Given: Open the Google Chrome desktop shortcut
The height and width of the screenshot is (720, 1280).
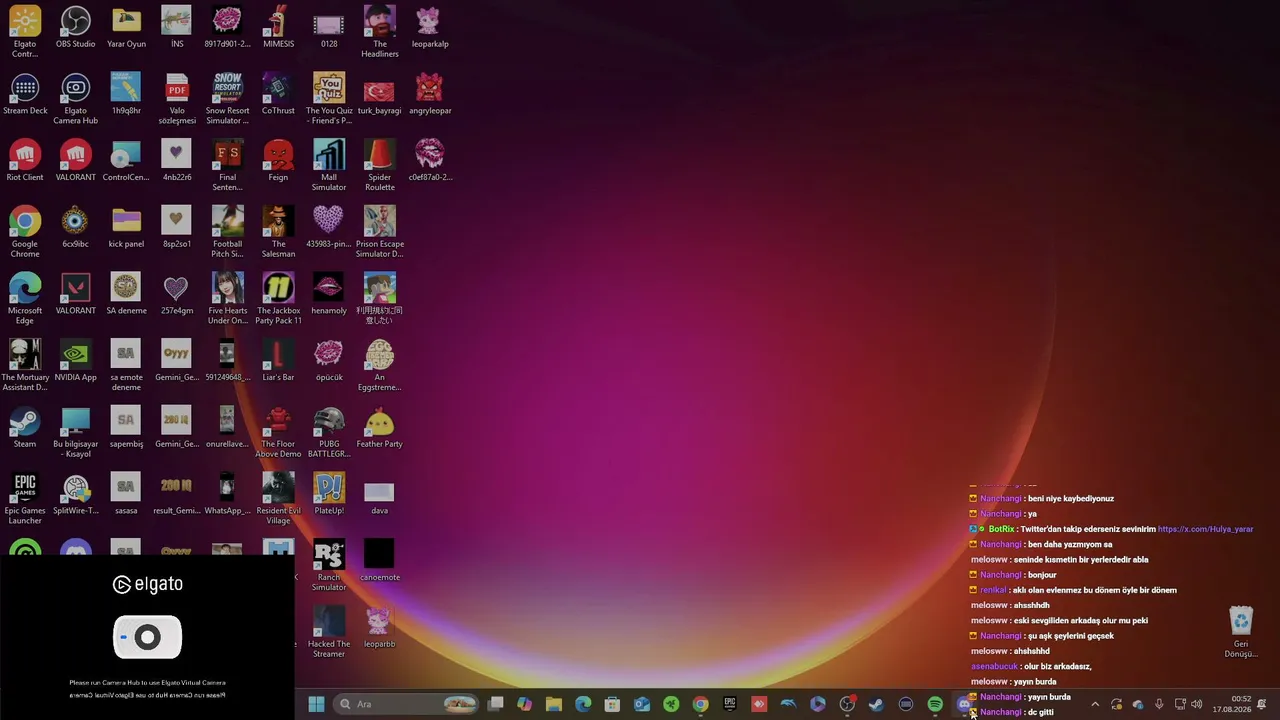Looking at the screenshot, I should point(25,233).
